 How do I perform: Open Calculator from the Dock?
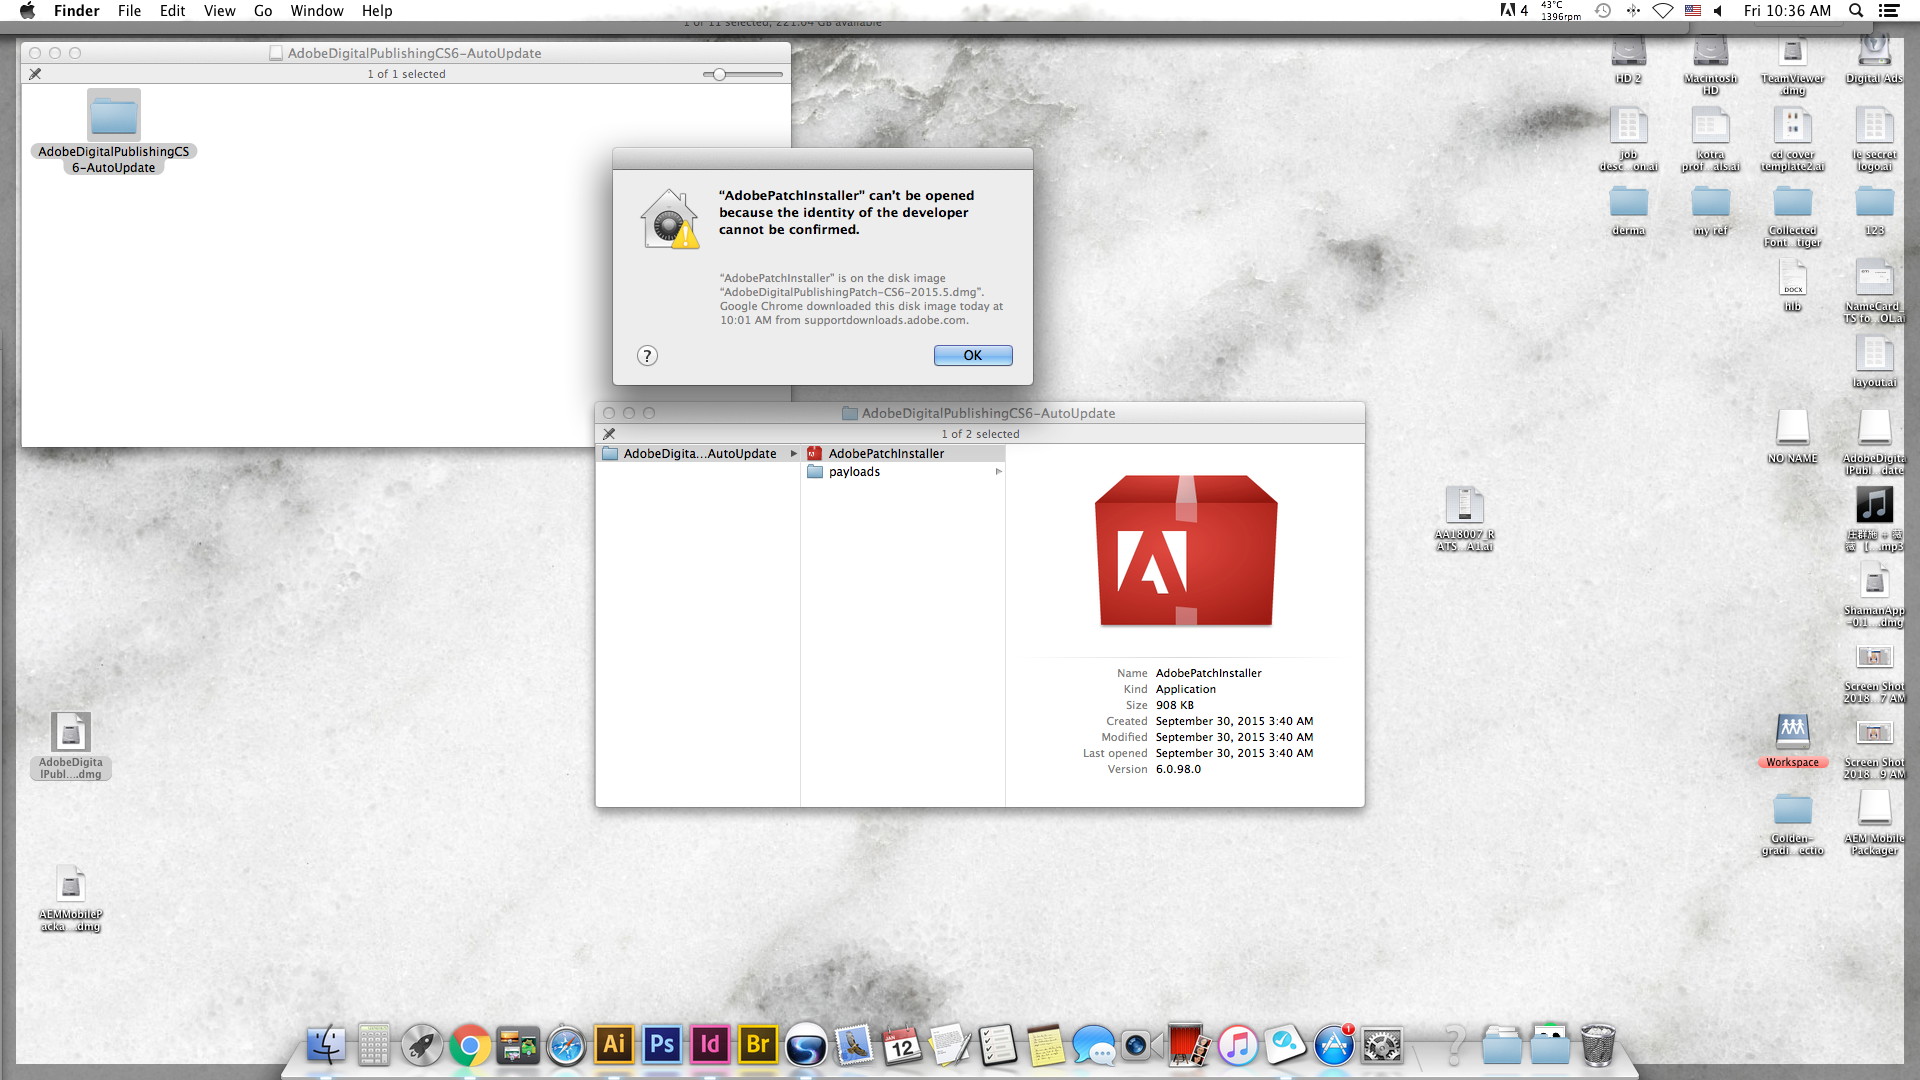374,1046
